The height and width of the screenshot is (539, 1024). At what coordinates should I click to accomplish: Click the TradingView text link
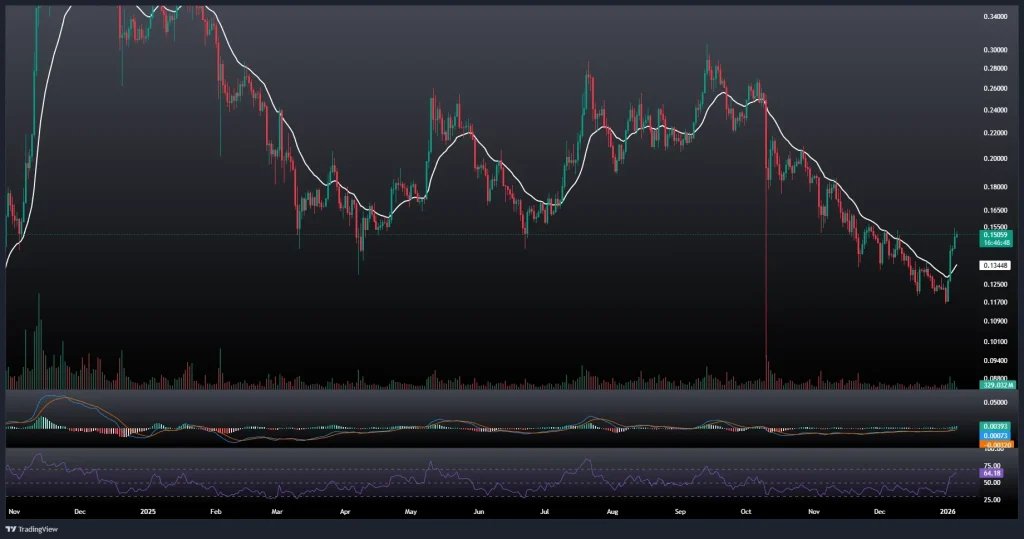[x=41, y=528]
